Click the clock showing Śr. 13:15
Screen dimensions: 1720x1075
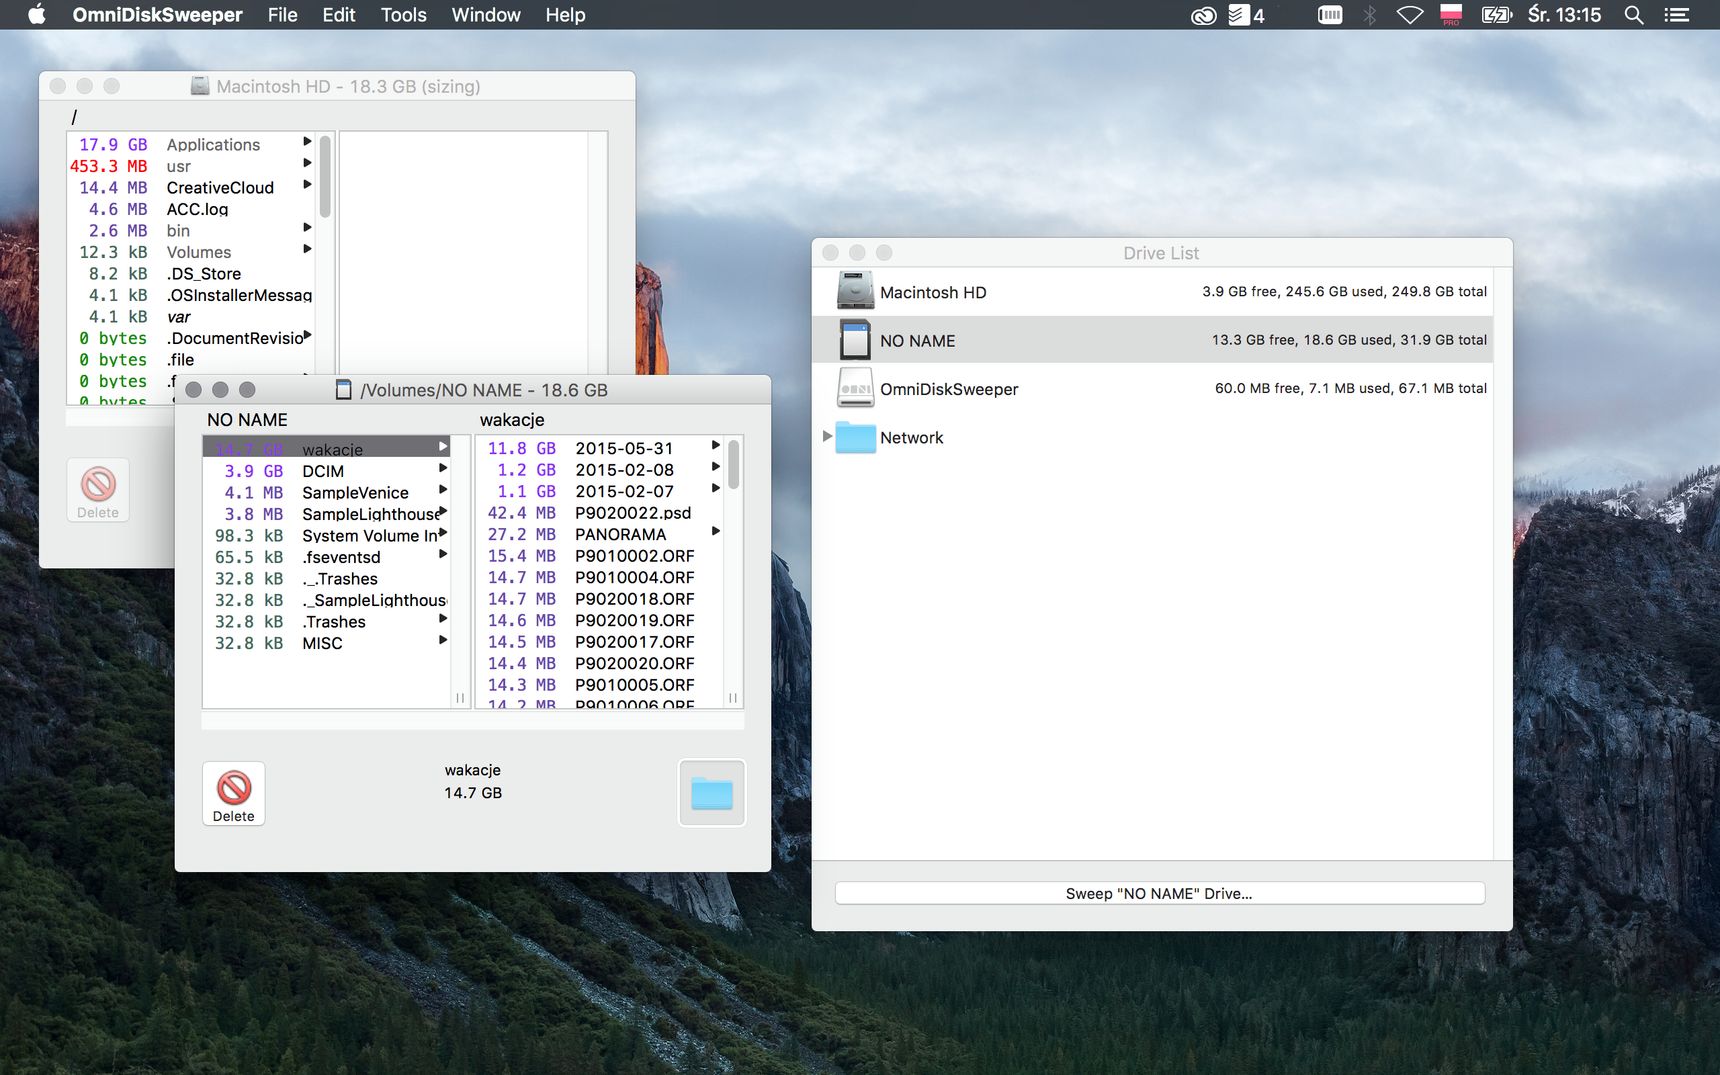coord(1564,15)
